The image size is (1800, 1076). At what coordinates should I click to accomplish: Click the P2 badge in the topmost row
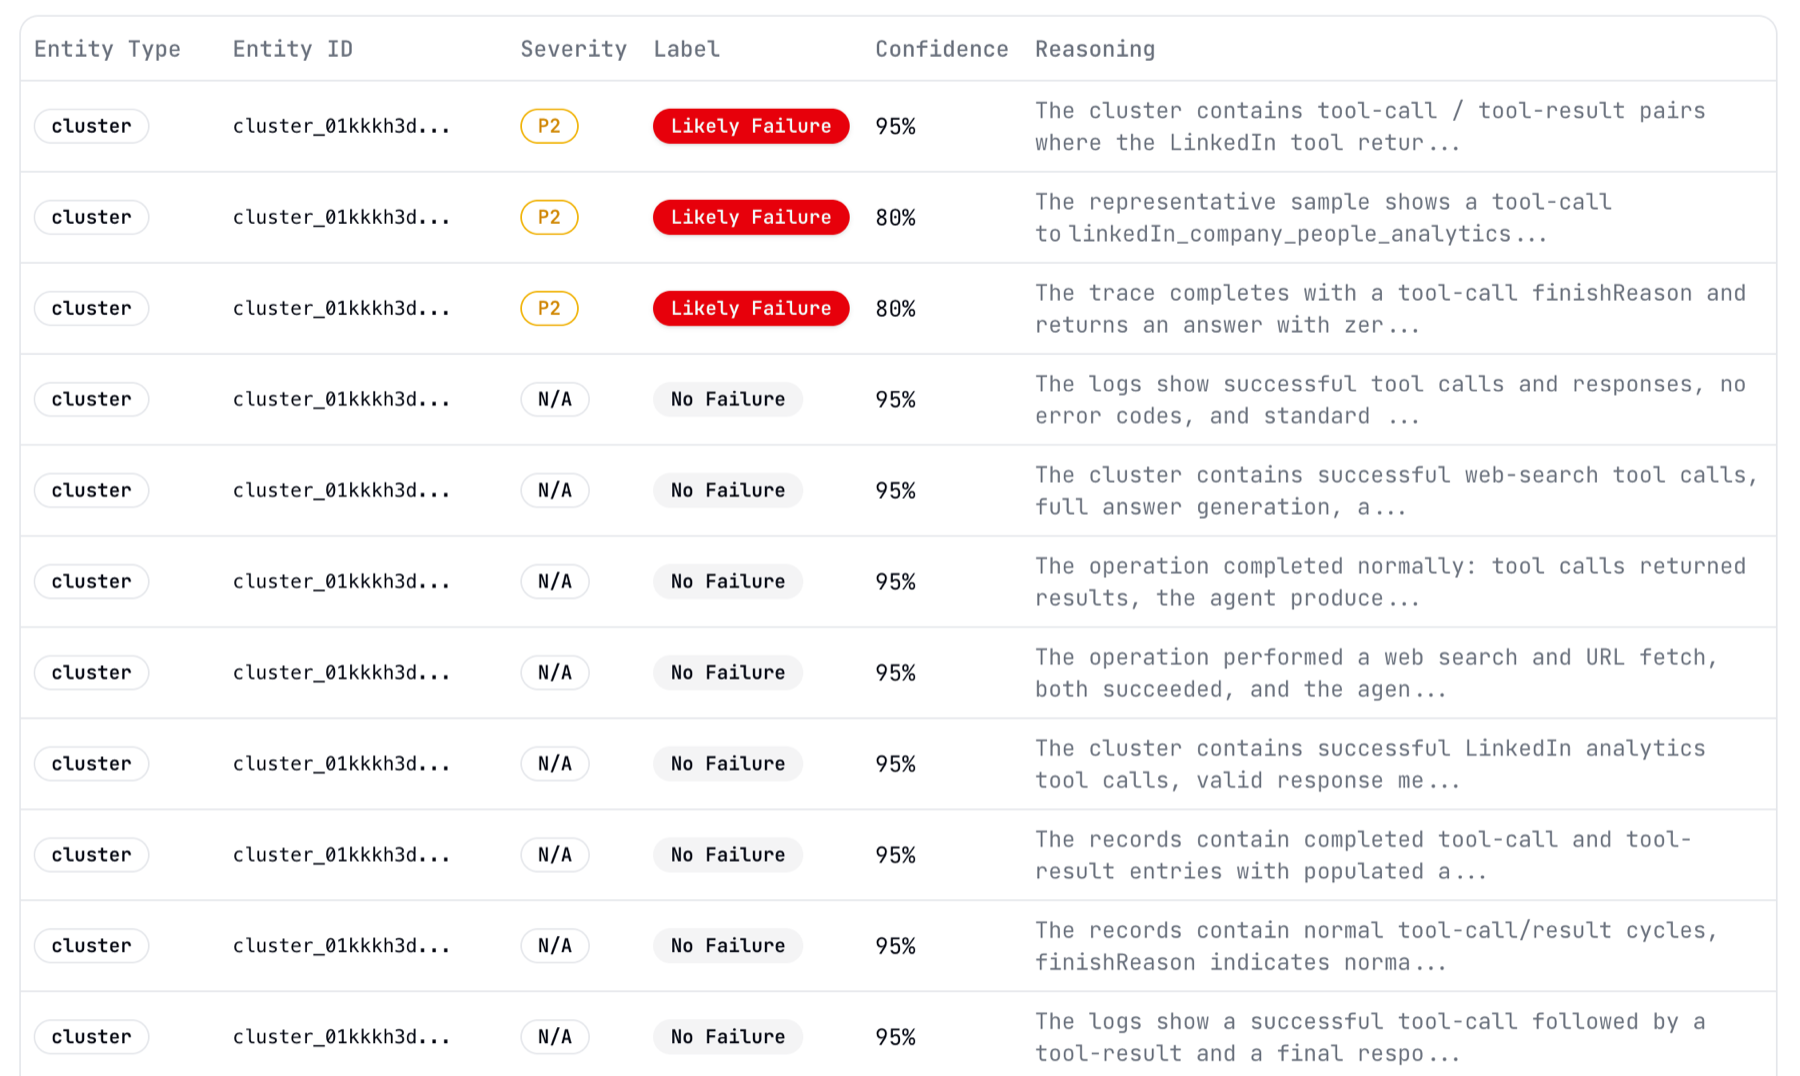549,126
